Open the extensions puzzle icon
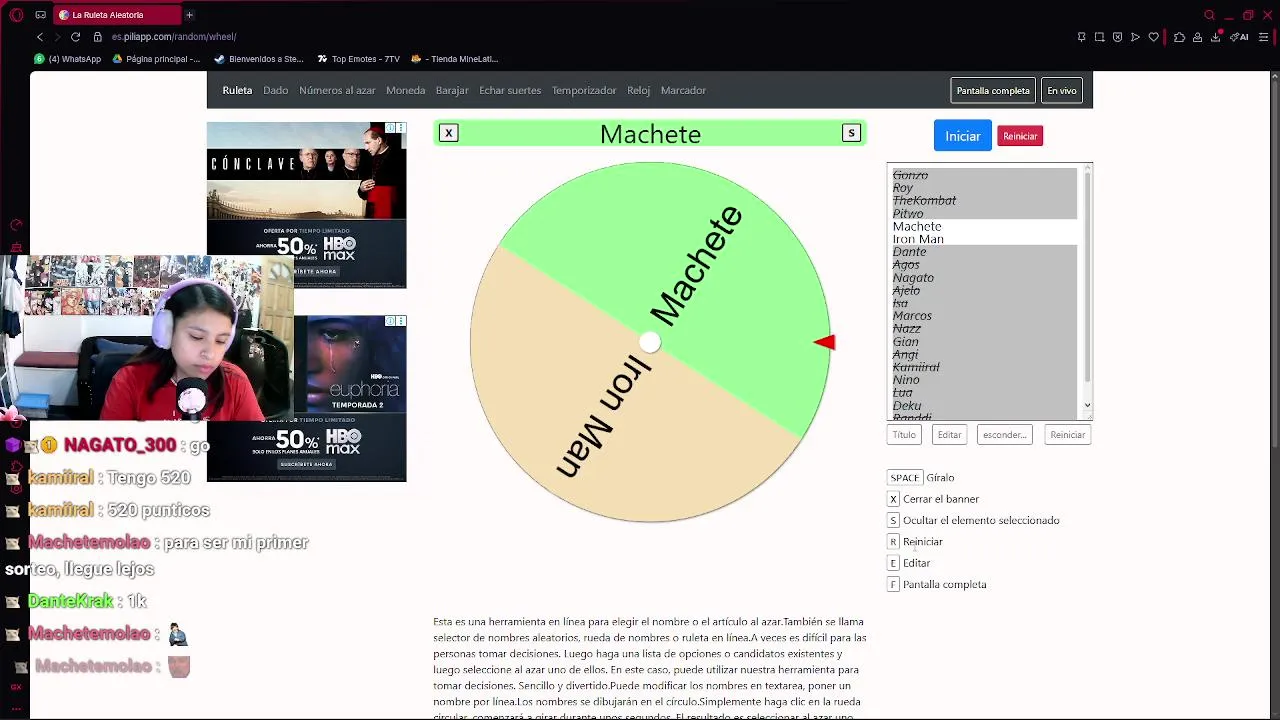Viewport: 1280px width, 720px height. tap(1179, 37)
